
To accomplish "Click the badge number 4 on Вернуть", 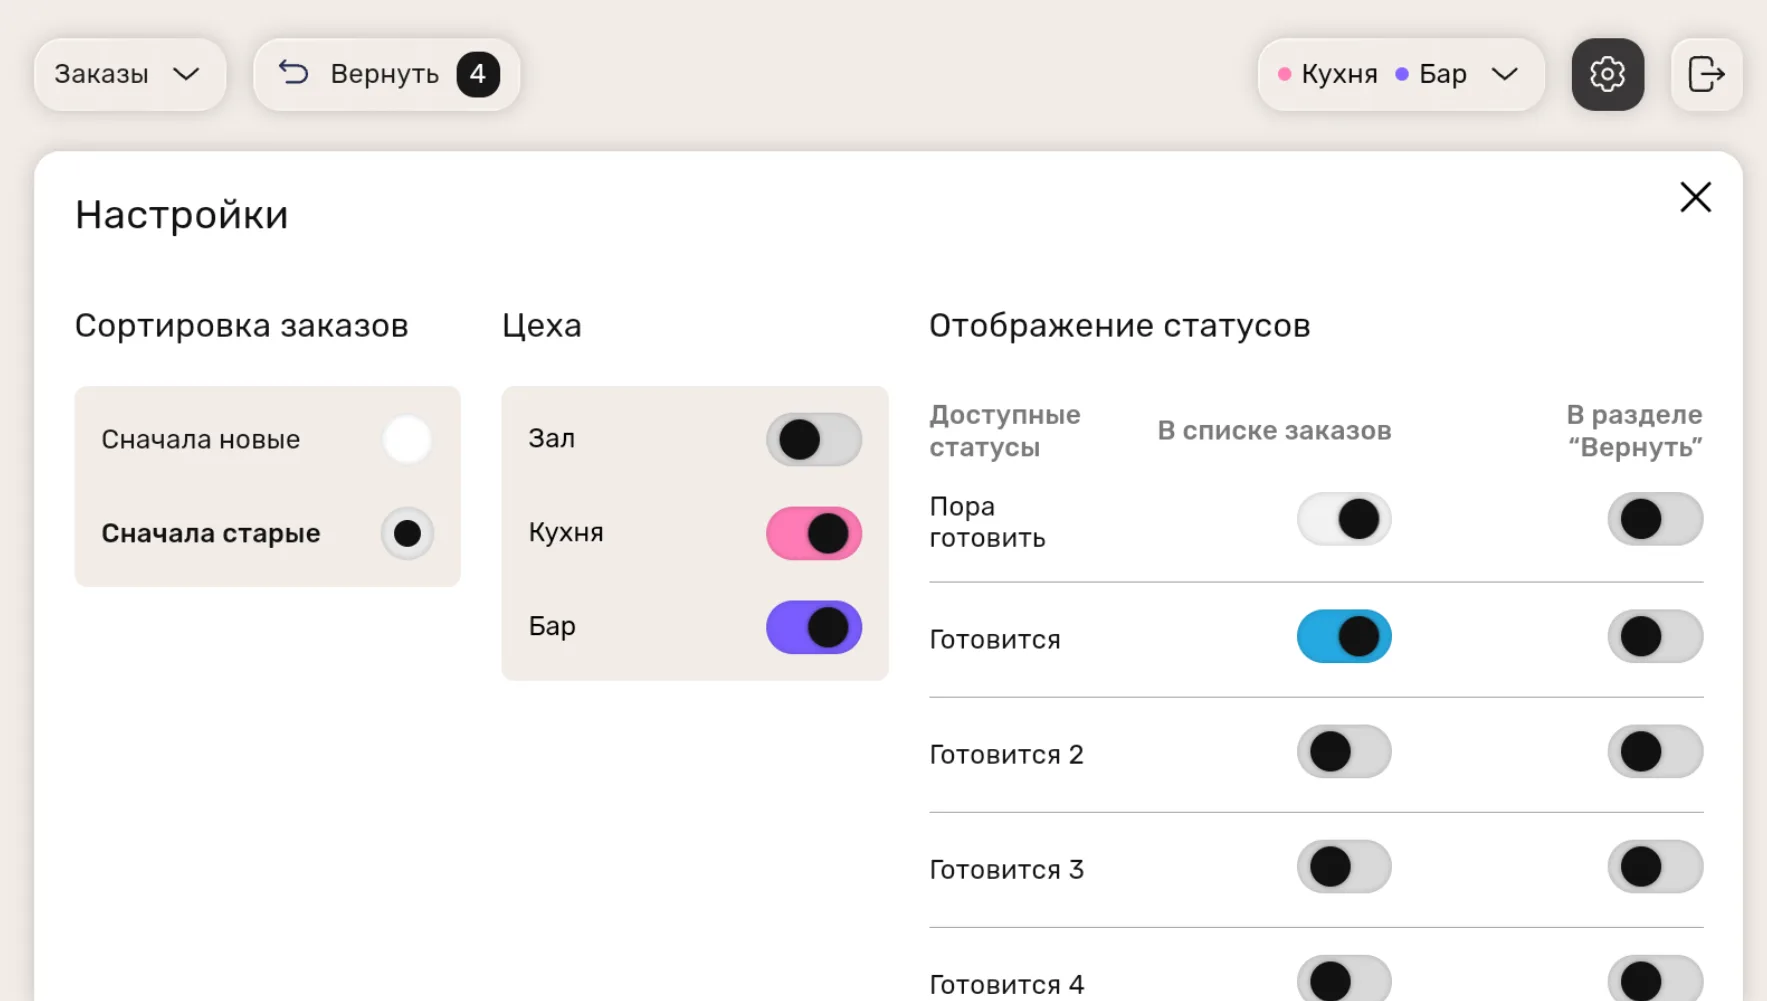I will click(478, 74).
